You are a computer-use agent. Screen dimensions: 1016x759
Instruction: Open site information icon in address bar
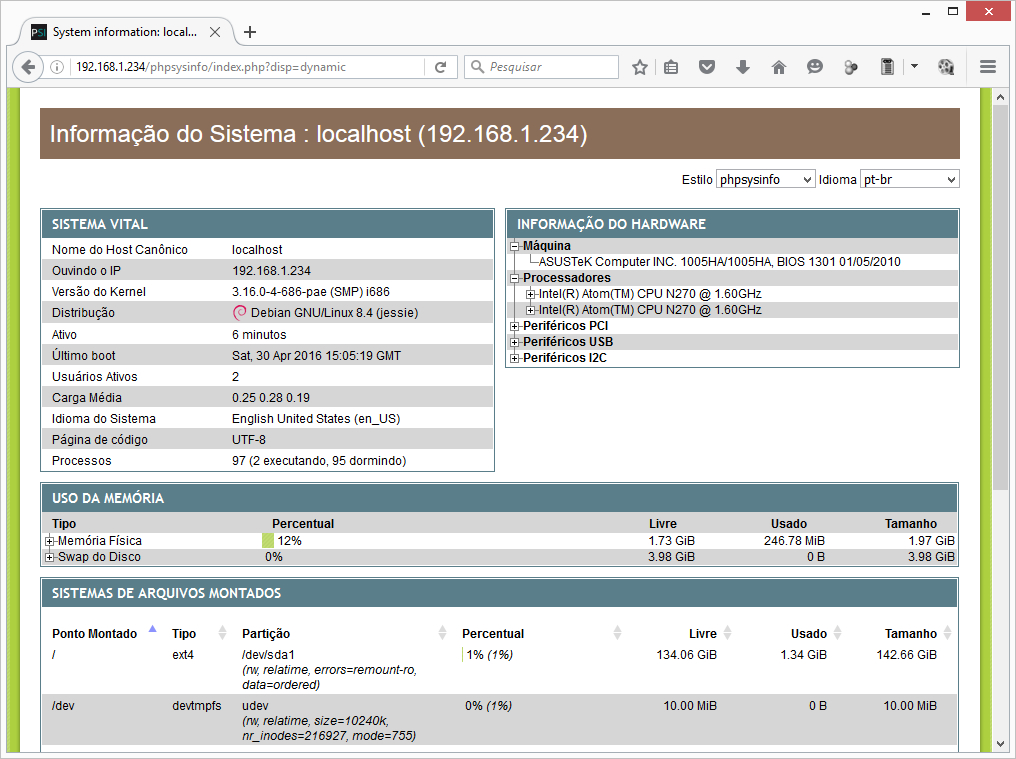57,67
